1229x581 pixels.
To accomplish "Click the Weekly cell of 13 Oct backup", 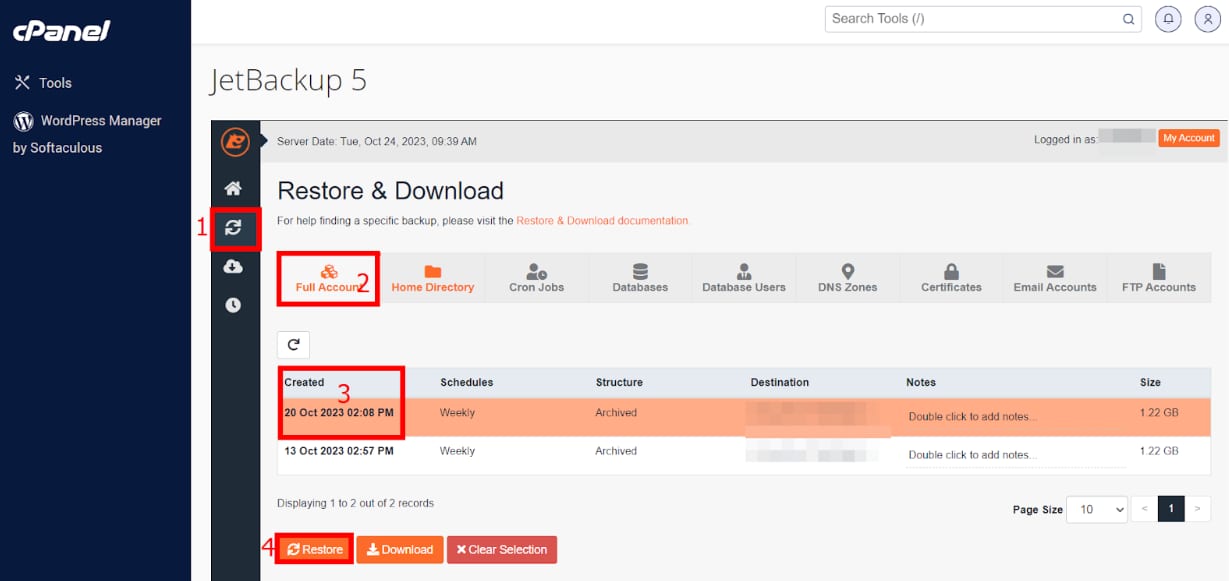I will click(x=457, y=451).
